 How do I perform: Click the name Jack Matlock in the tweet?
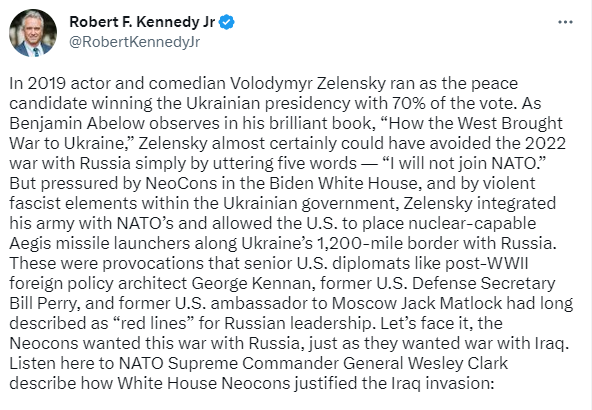click(x=451, y=303)
